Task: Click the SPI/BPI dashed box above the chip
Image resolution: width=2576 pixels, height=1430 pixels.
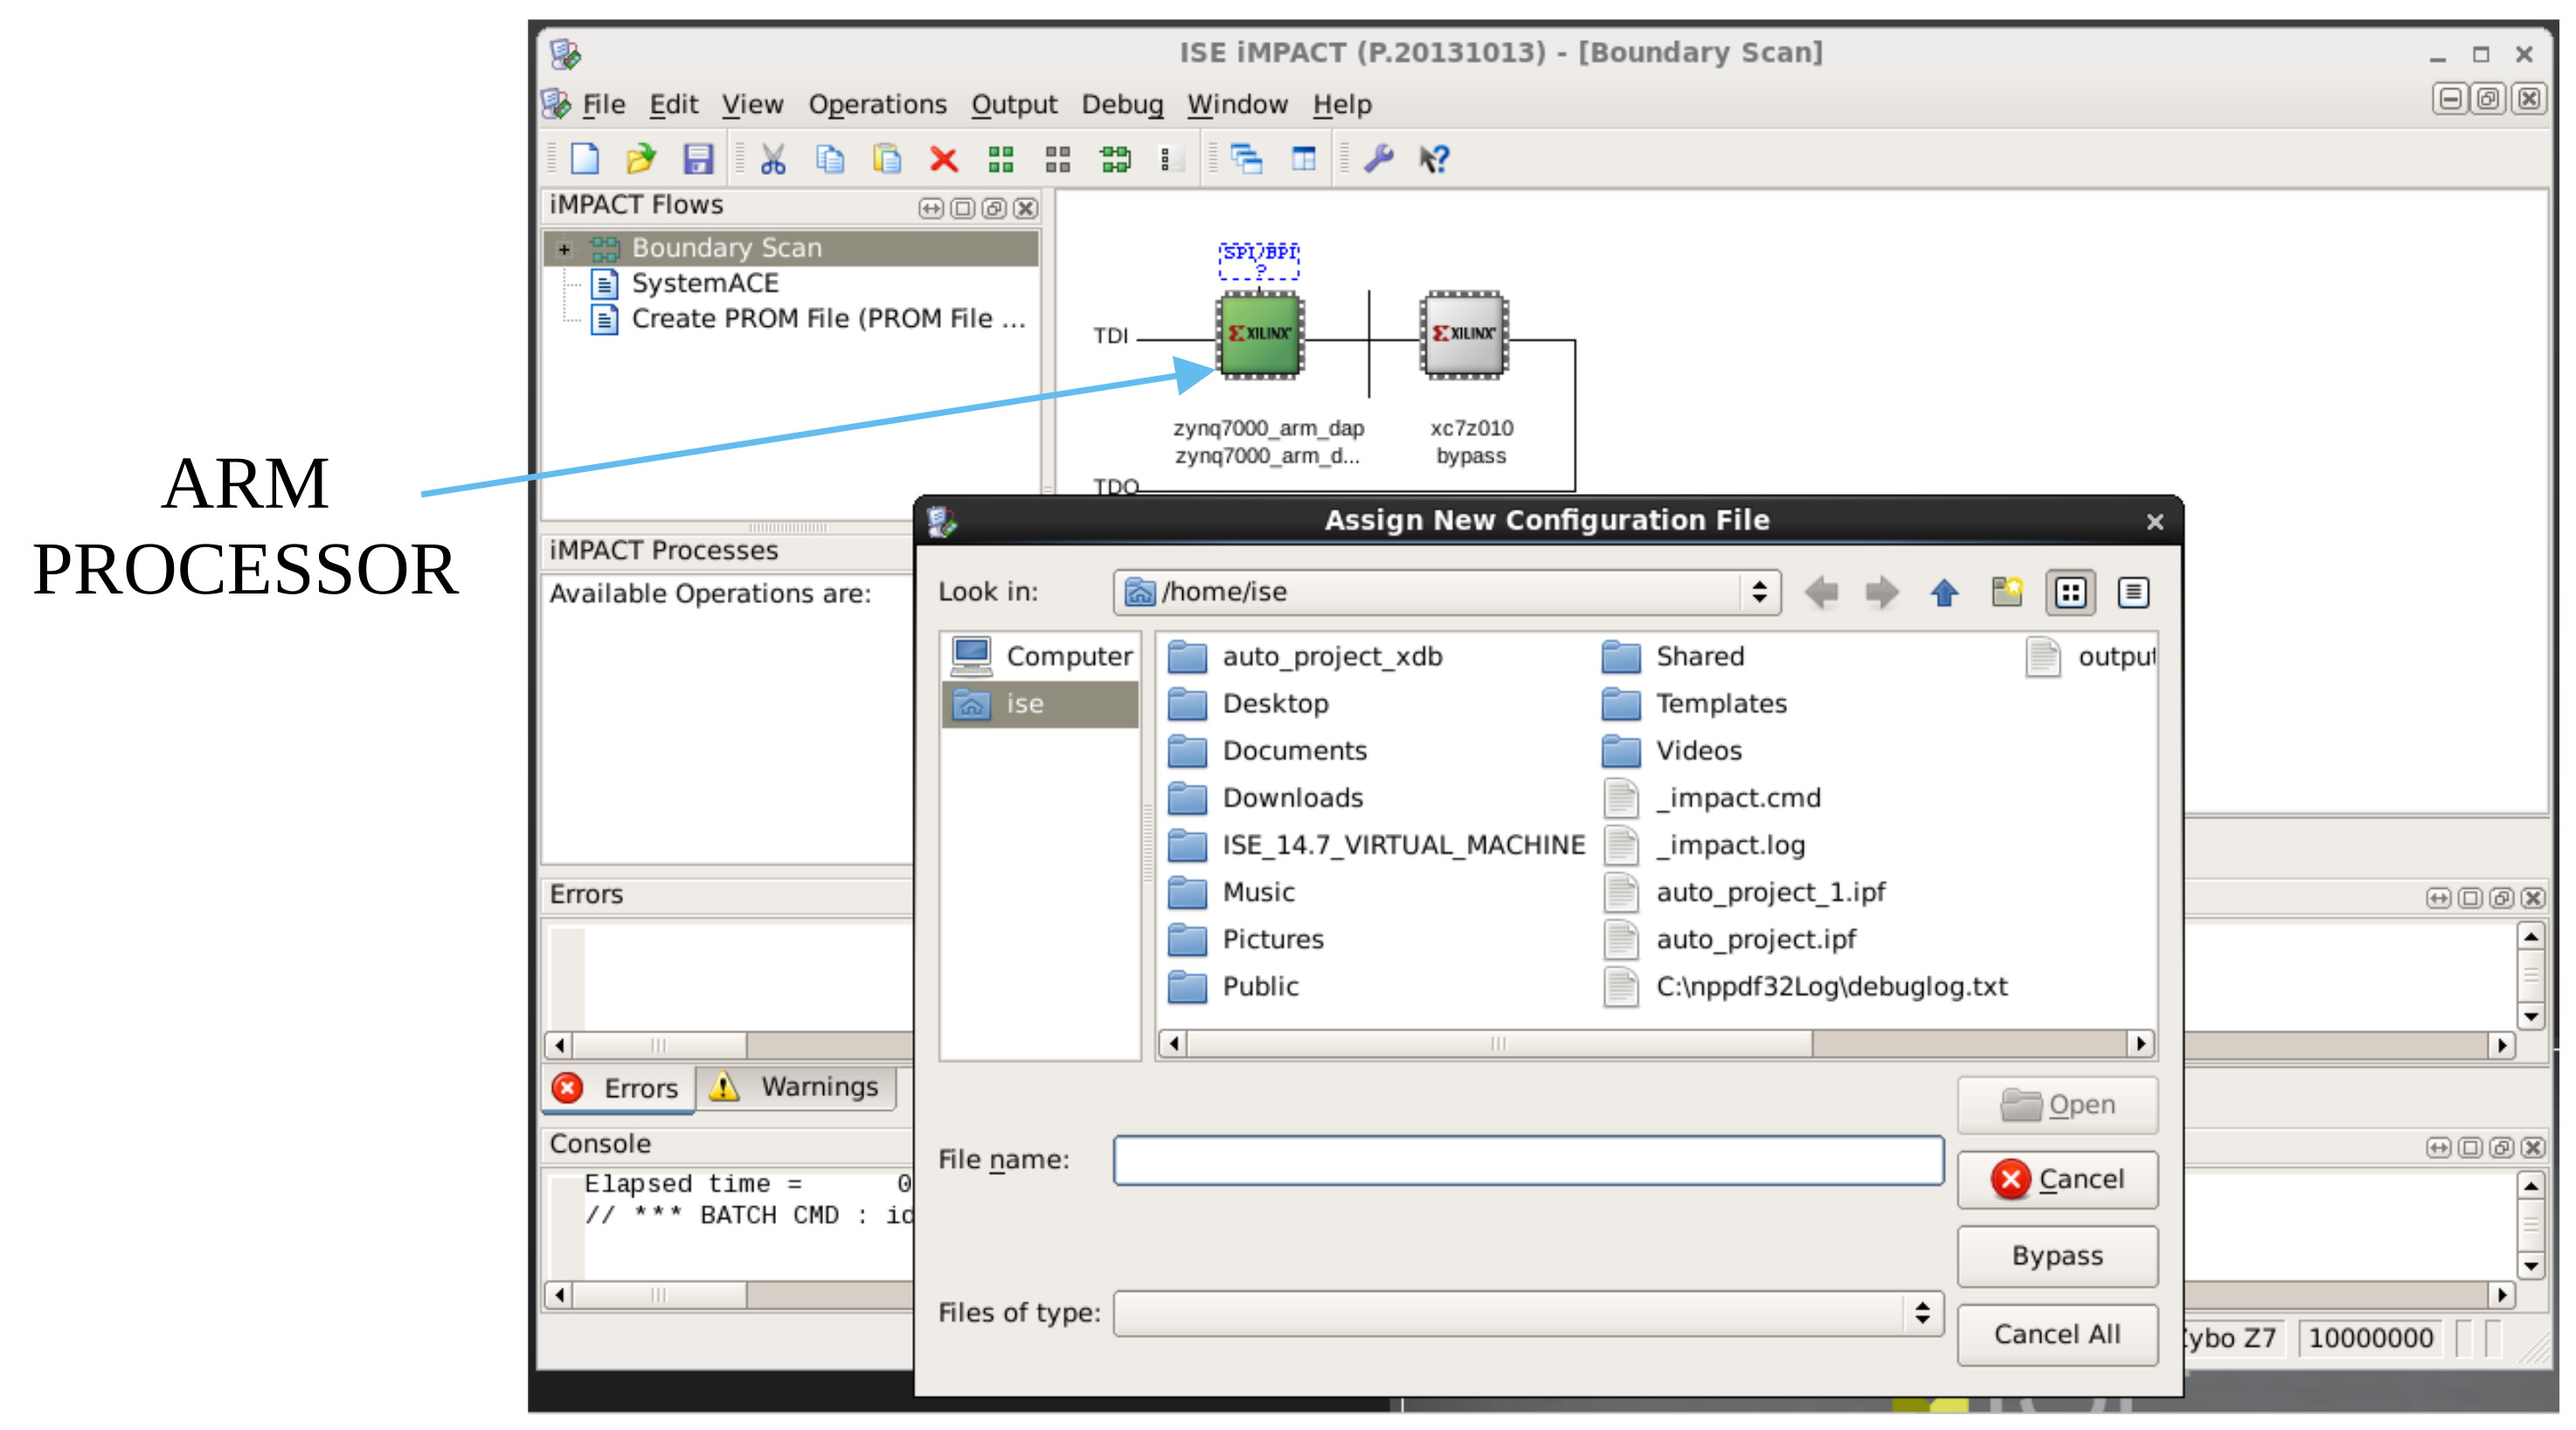Action: click(x=1259, y=260)
